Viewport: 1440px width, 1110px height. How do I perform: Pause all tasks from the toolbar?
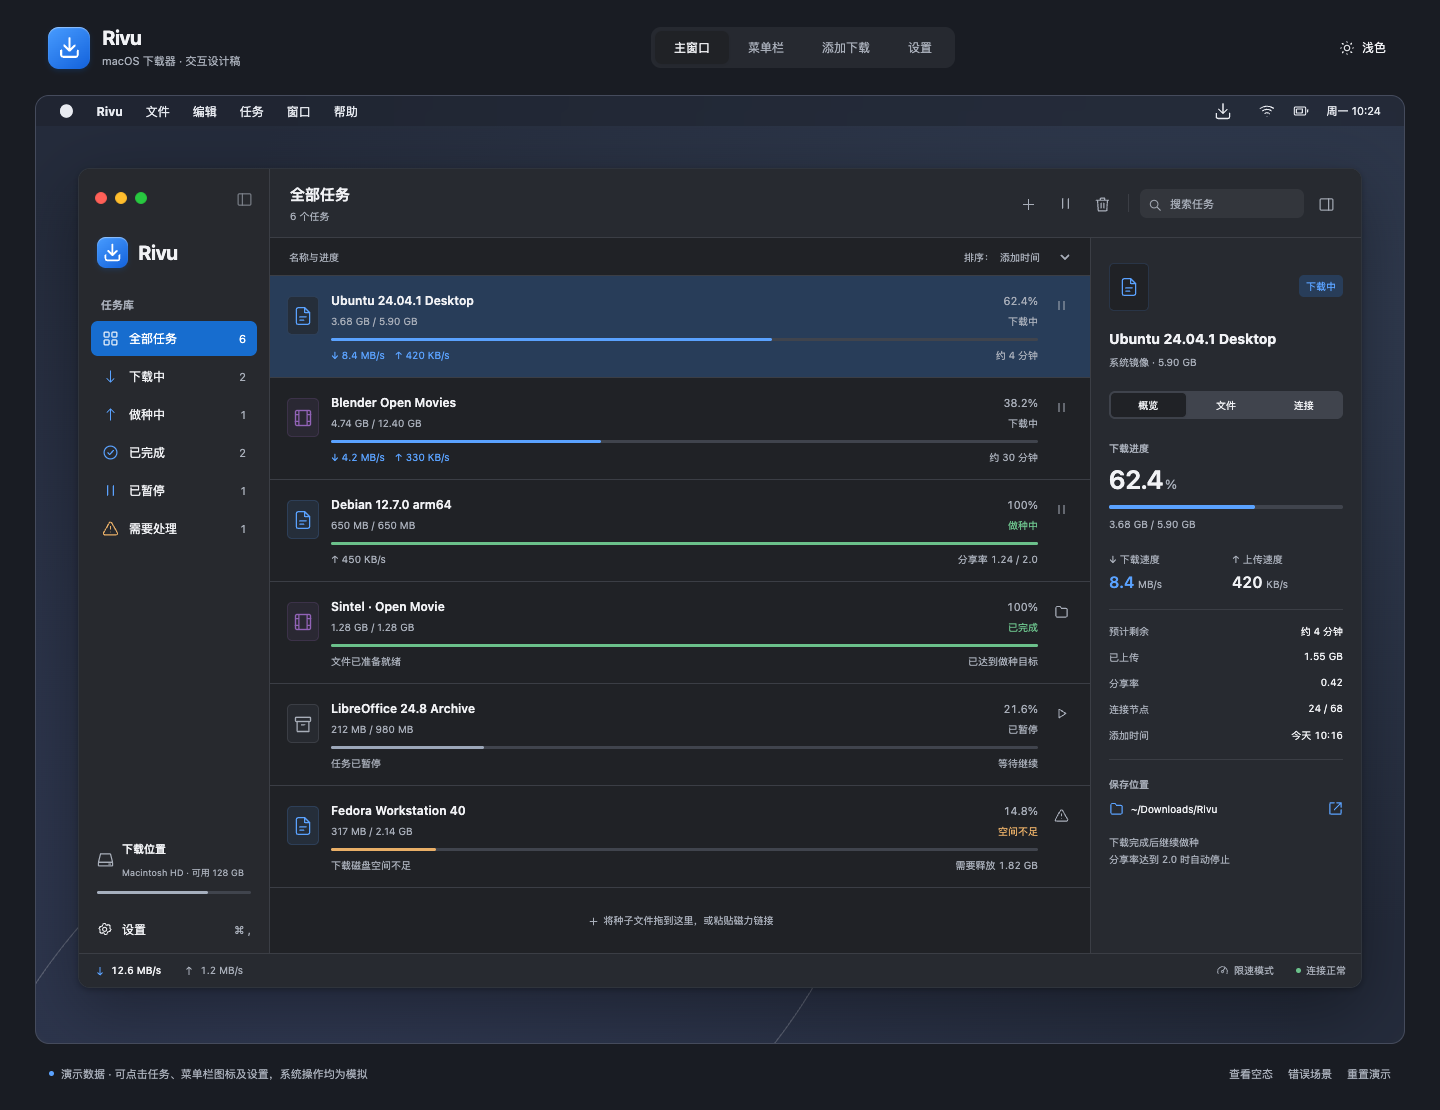(1065, 204)
